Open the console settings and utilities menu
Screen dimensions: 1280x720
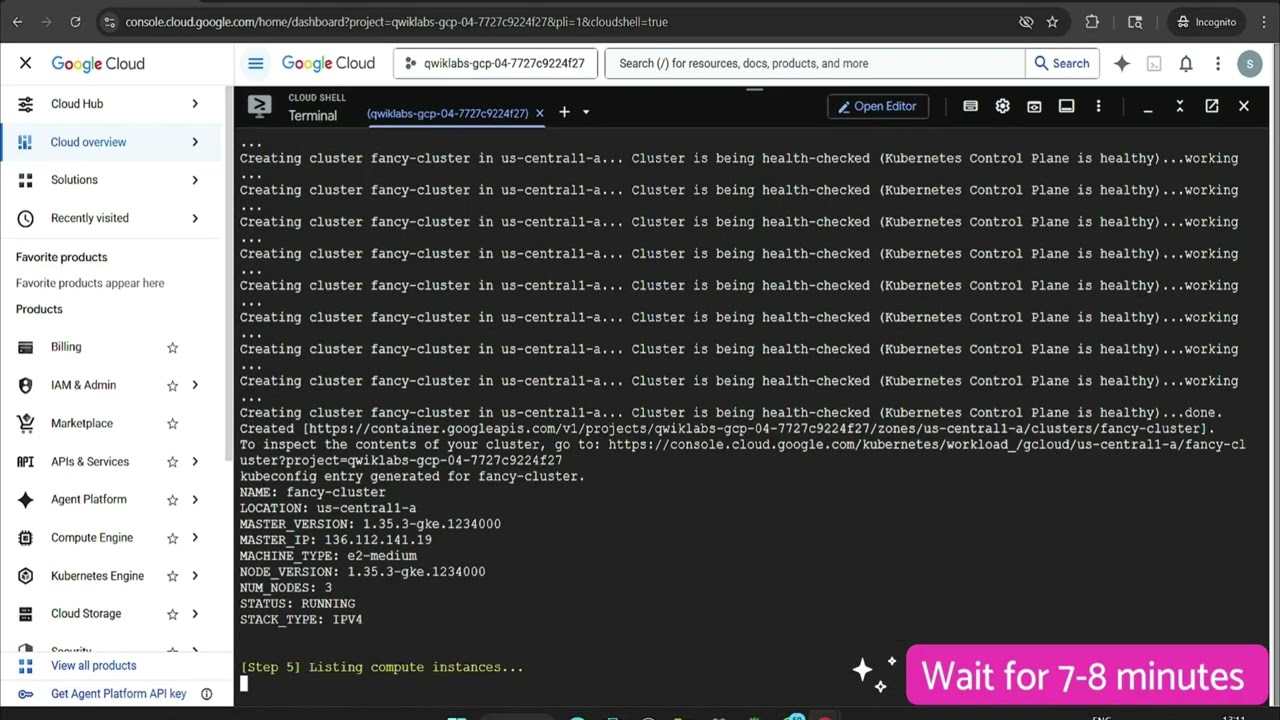point(1218,63)
